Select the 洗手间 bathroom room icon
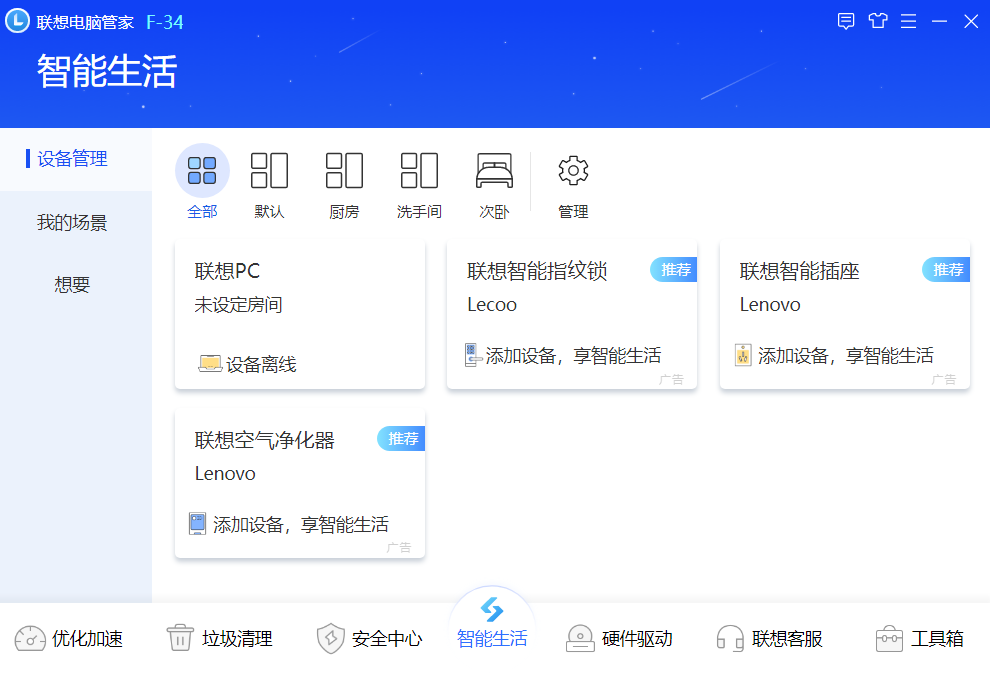This screenshot has width=990, height=673. tap(419, 170)
